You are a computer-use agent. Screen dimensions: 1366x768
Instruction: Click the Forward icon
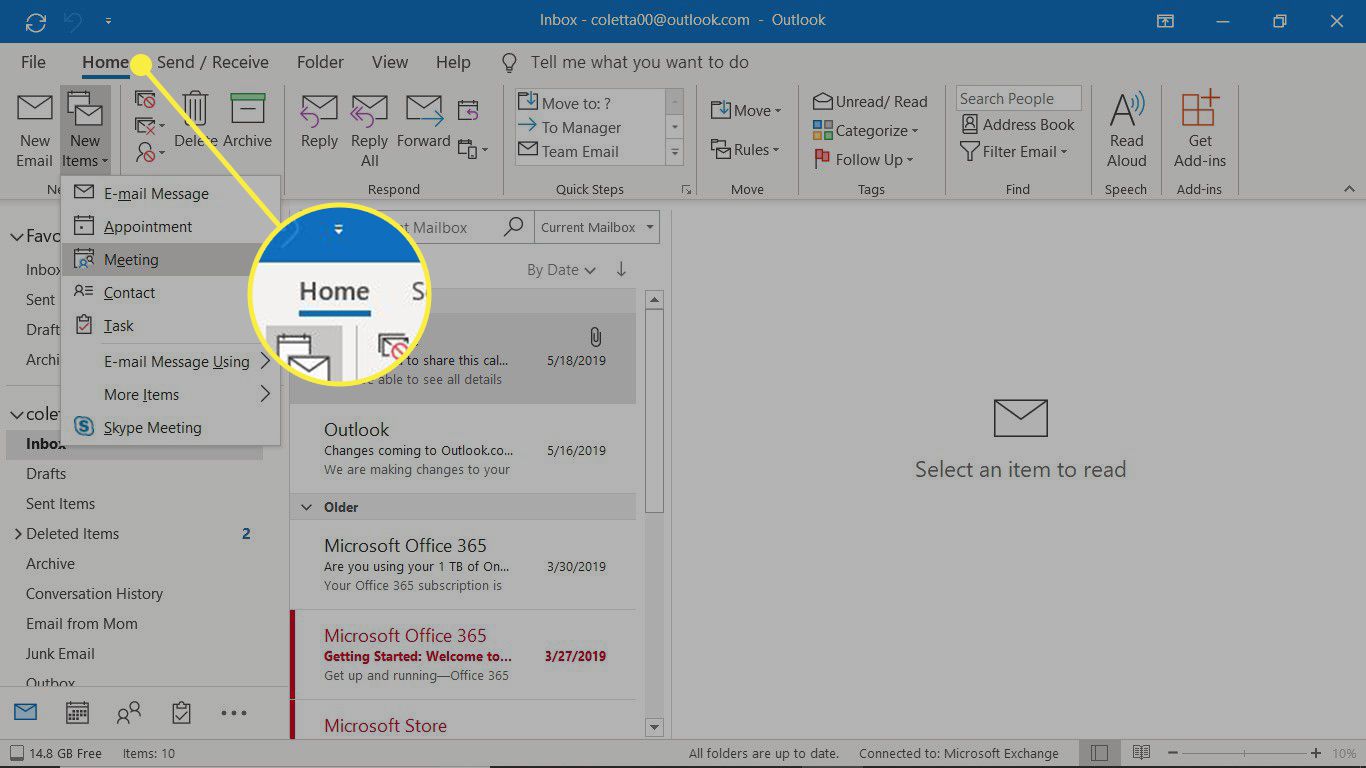(423, 124)
